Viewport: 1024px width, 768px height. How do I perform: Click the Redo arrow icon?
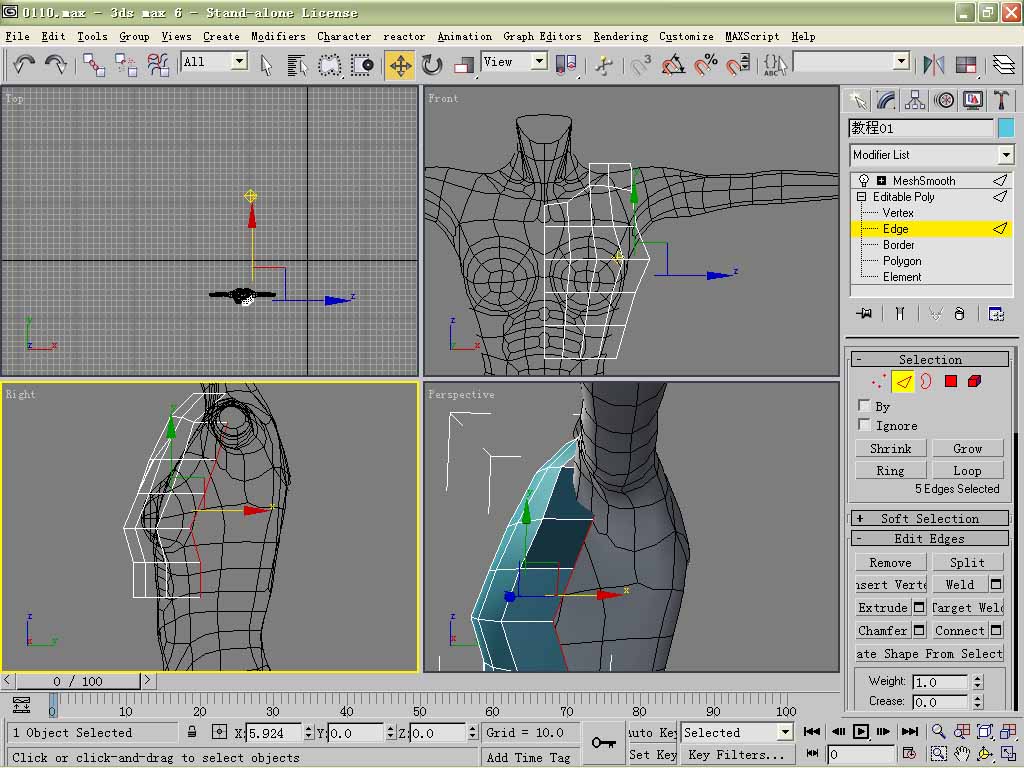(x=56, y=64)
